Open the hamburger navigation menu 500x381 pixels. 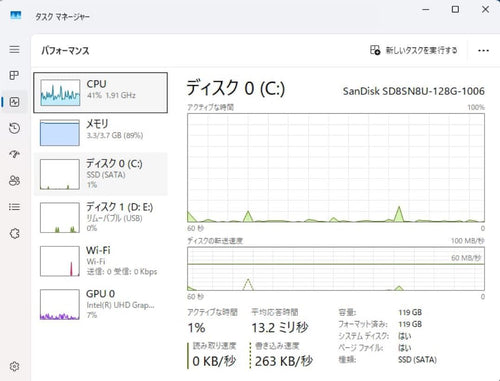tap(14, 50)
